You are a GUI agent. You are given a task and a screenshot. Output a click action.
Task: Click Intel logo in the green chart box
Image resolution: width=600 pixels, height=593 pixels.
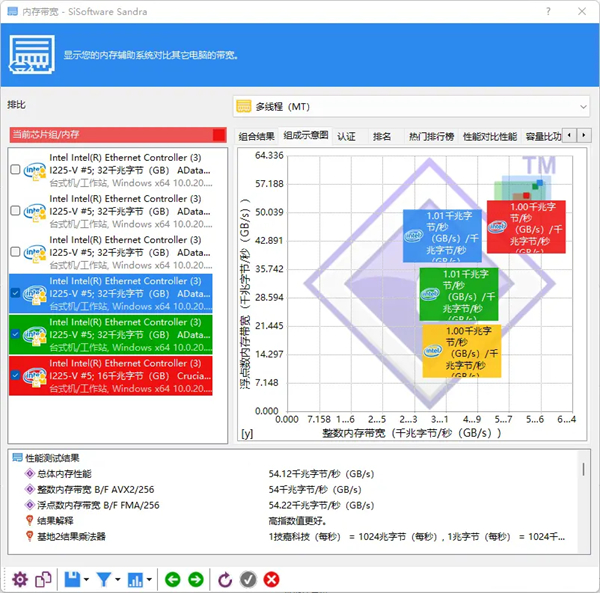click(x=430, y=294)
